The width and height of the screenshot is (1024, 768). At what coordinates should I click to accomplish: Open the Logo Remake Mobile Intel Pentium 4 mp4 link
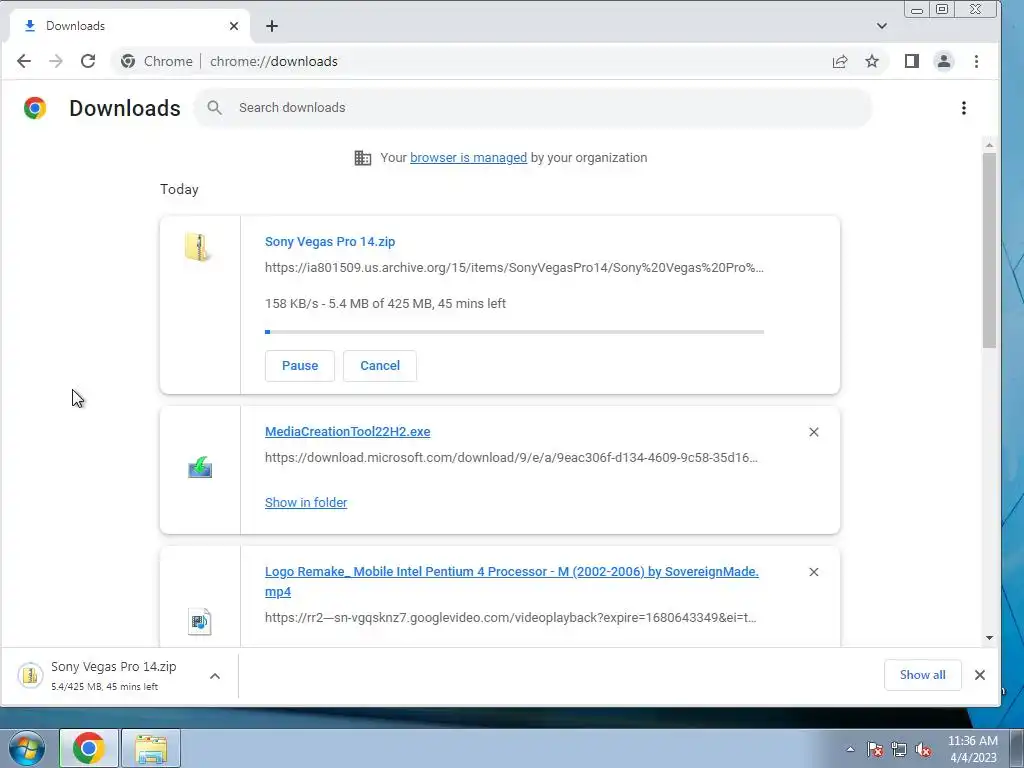pyautogui.click(x=511, y=581)
